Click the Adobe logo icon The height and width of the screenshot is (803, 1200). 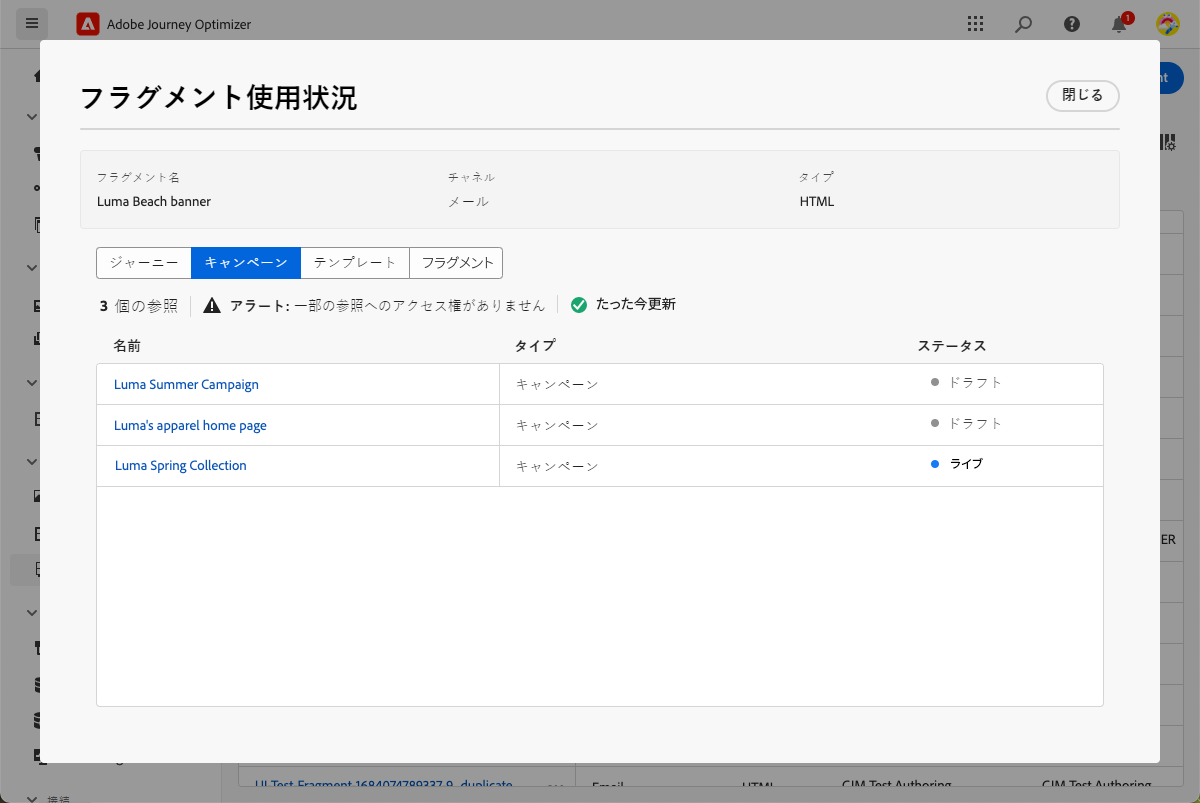[88, 24]
